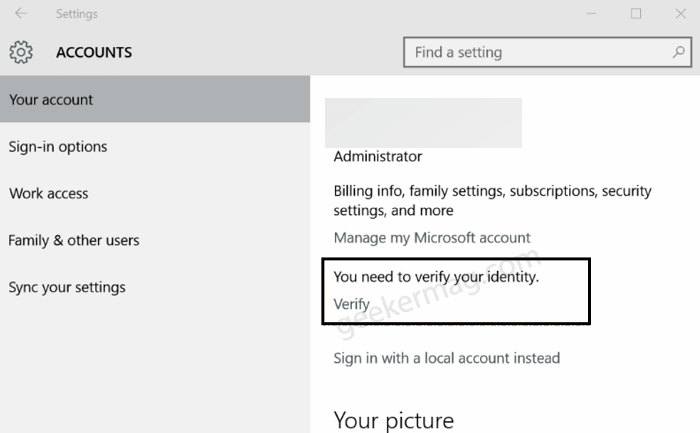Screen dimensions: 700x433
Task: Focus the Find a setting field
Action: [547, 52]
